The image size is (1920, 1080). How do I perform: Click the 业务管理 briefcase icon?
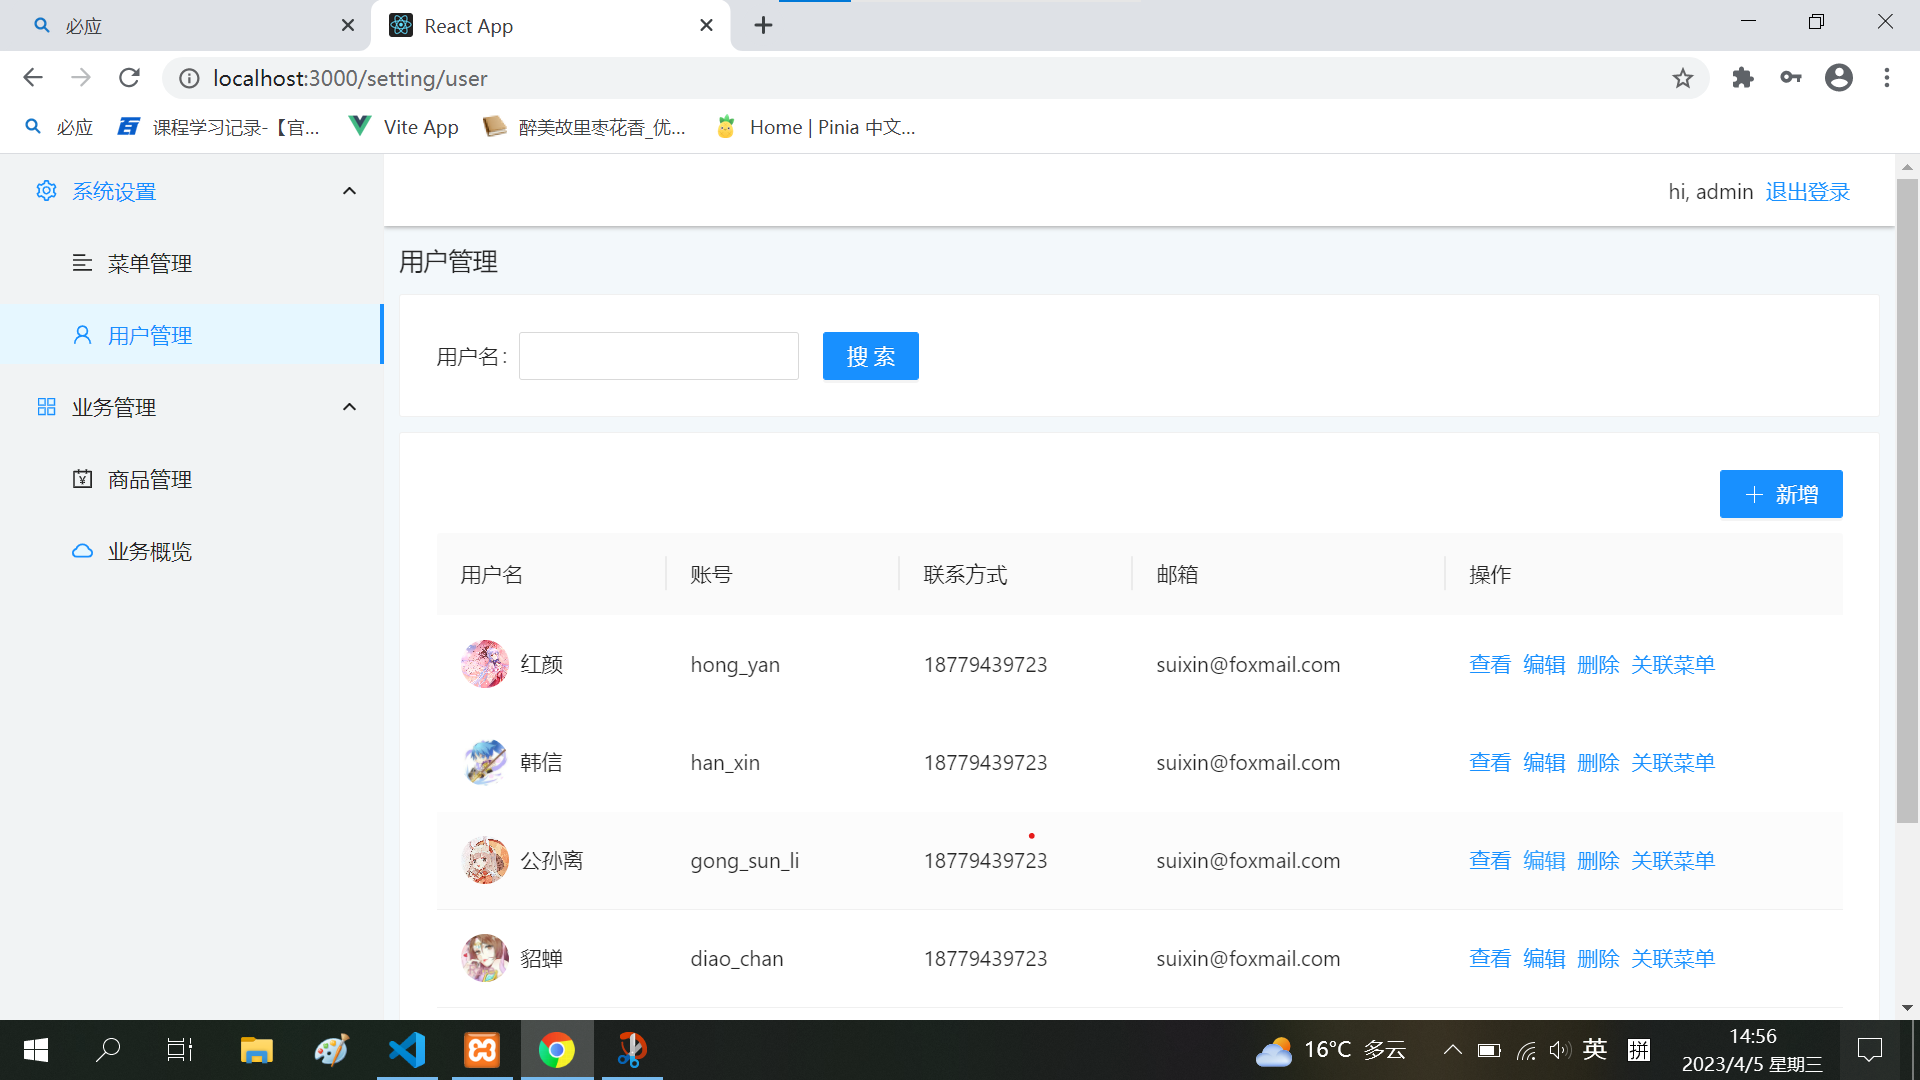coord(46,406)
